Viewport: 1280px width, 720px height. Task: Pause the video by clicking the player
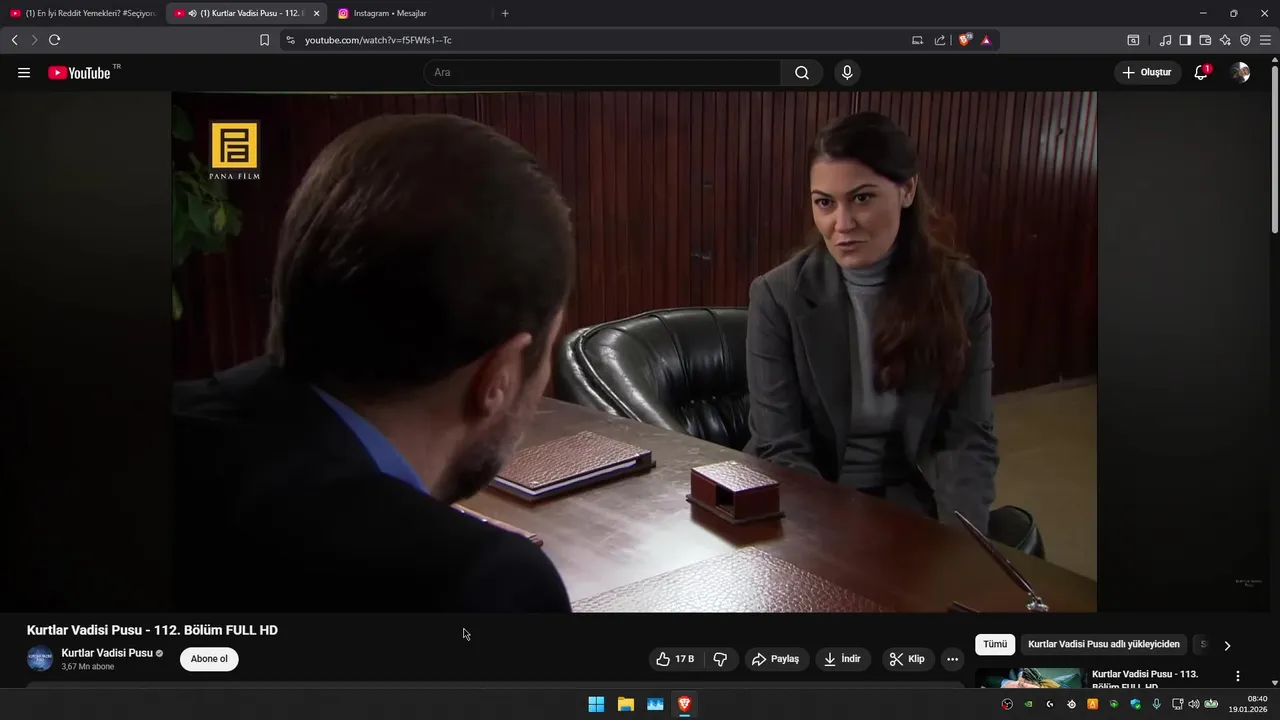[x=634, y=352]
